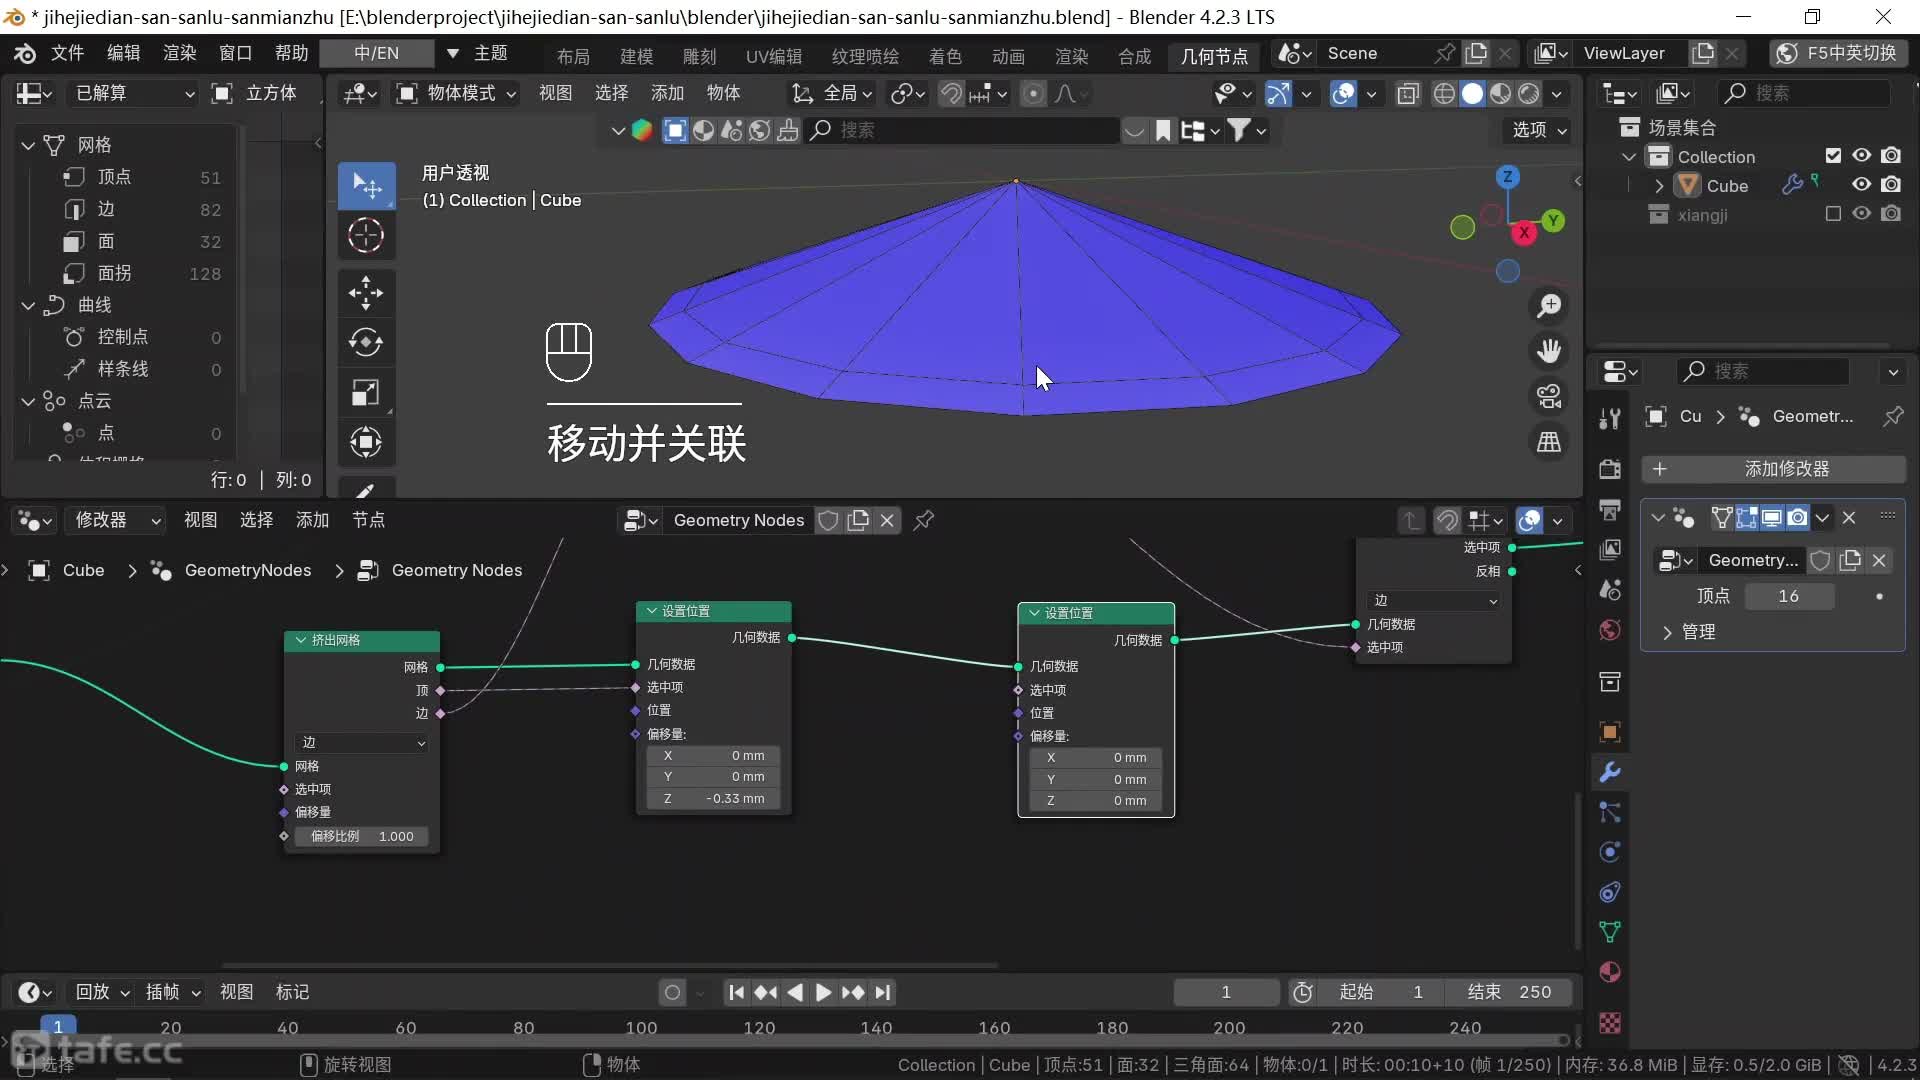The height and width of the screenshot is (1080, 1920).
Task: Open the 文件 menu
Action: click(x=67, y=53)
